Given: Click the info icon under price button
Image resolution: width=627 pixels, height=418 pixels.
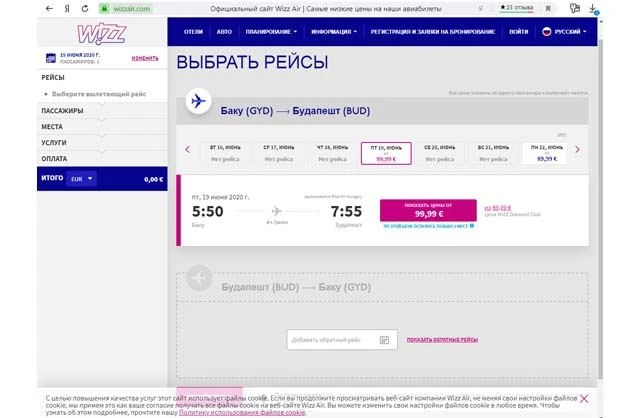Looking at the screenshot, I should tap(472, 226).
